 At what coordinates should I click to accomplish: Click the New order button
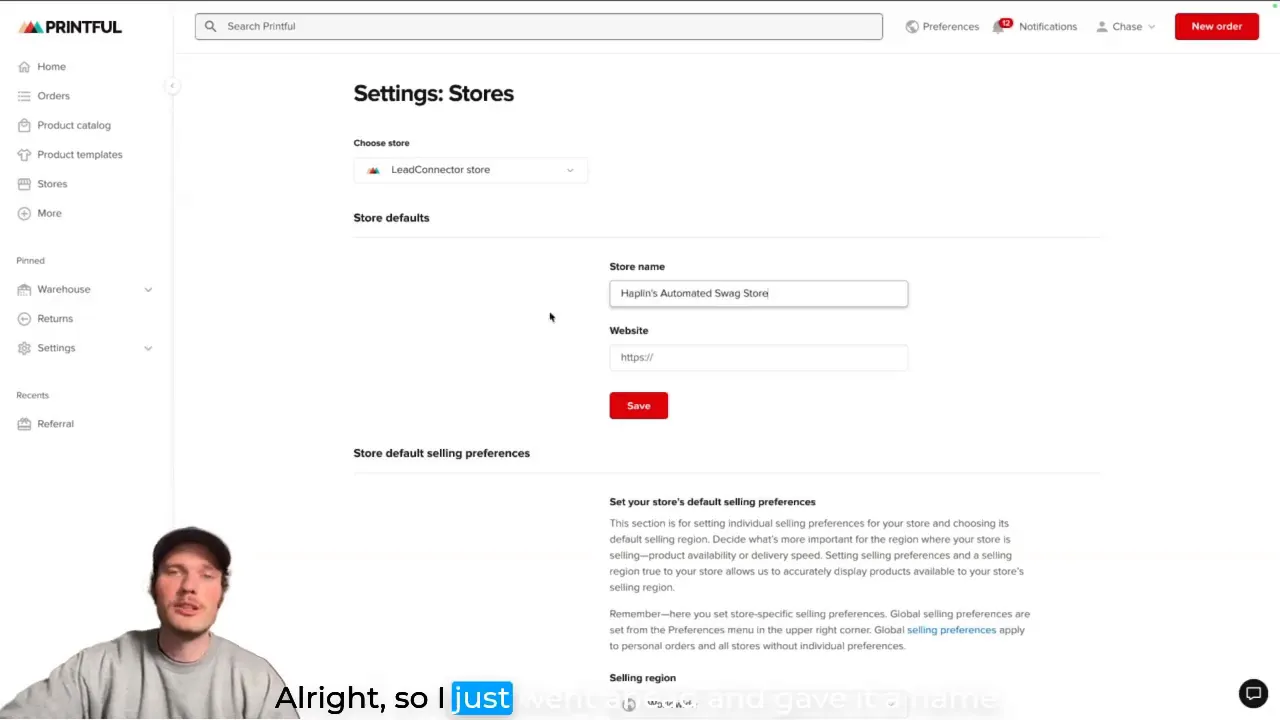pos(1216,27)
